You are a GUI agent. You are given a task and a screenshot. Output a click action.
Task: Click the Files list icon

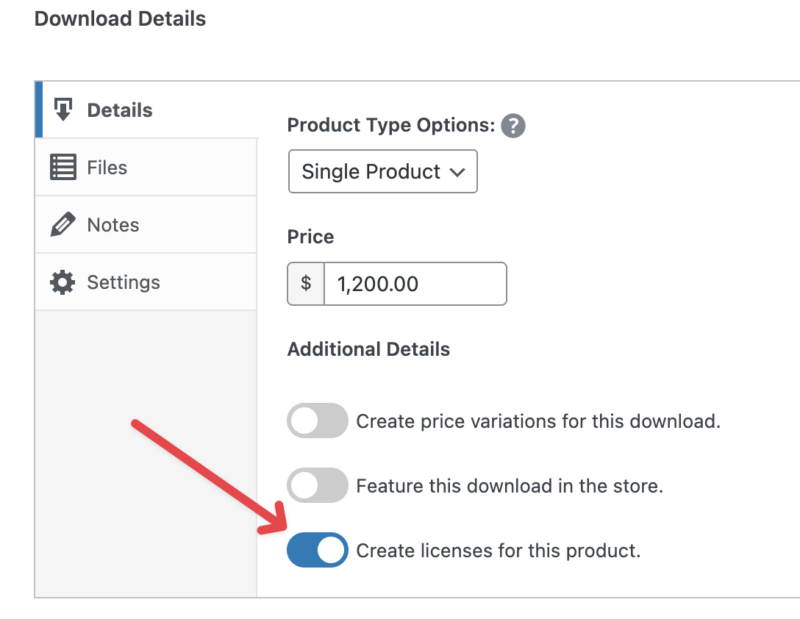(63, 167)
